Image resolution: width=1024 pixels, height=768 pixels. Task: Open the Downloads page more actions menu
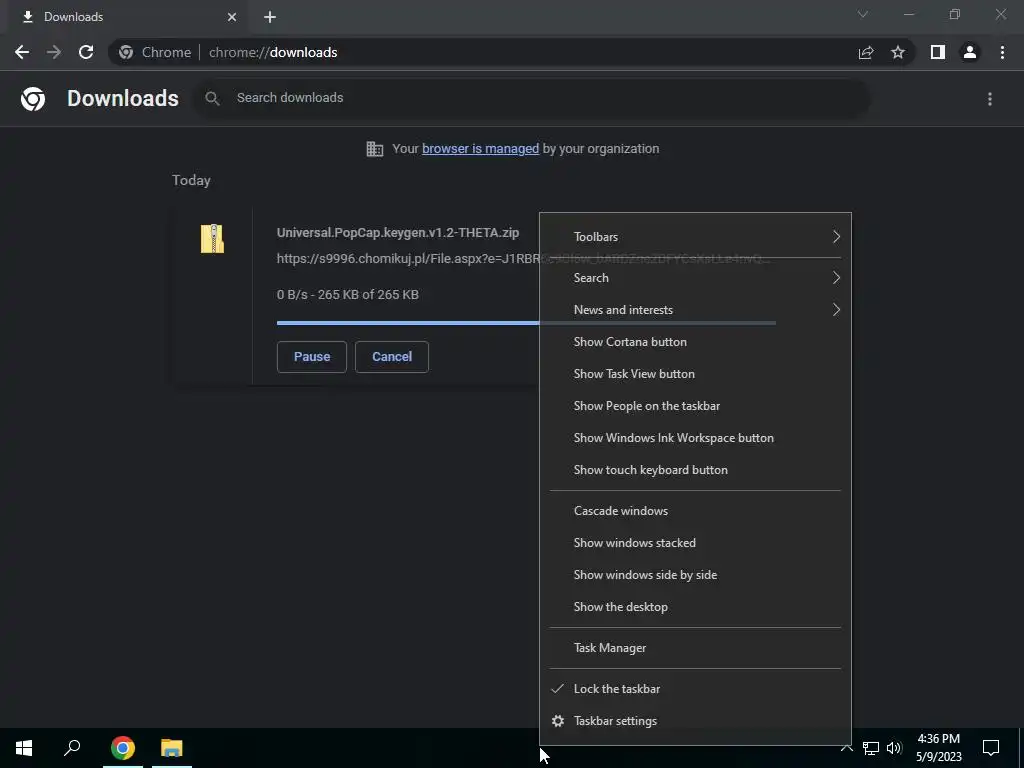click(990, 99)
